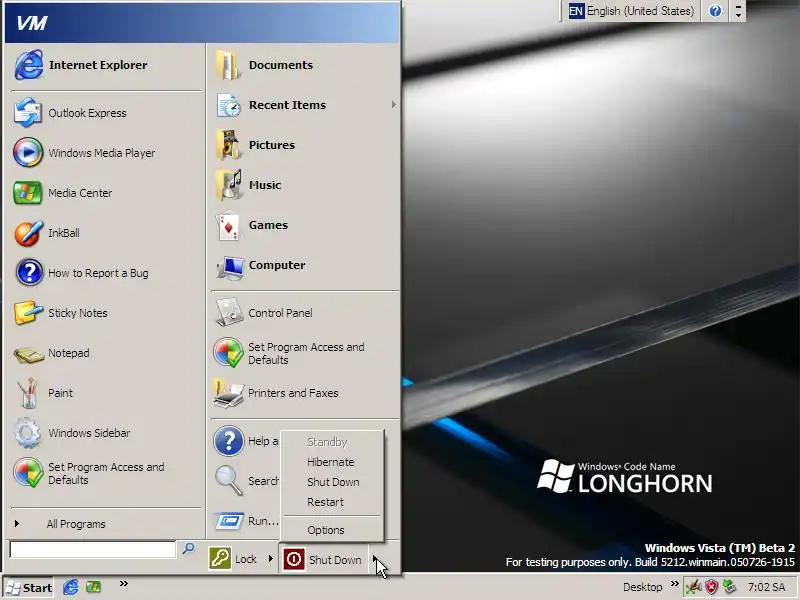Click the 7:02 SA clock
Screen dimensions: 800x600
tap(766, 587)
